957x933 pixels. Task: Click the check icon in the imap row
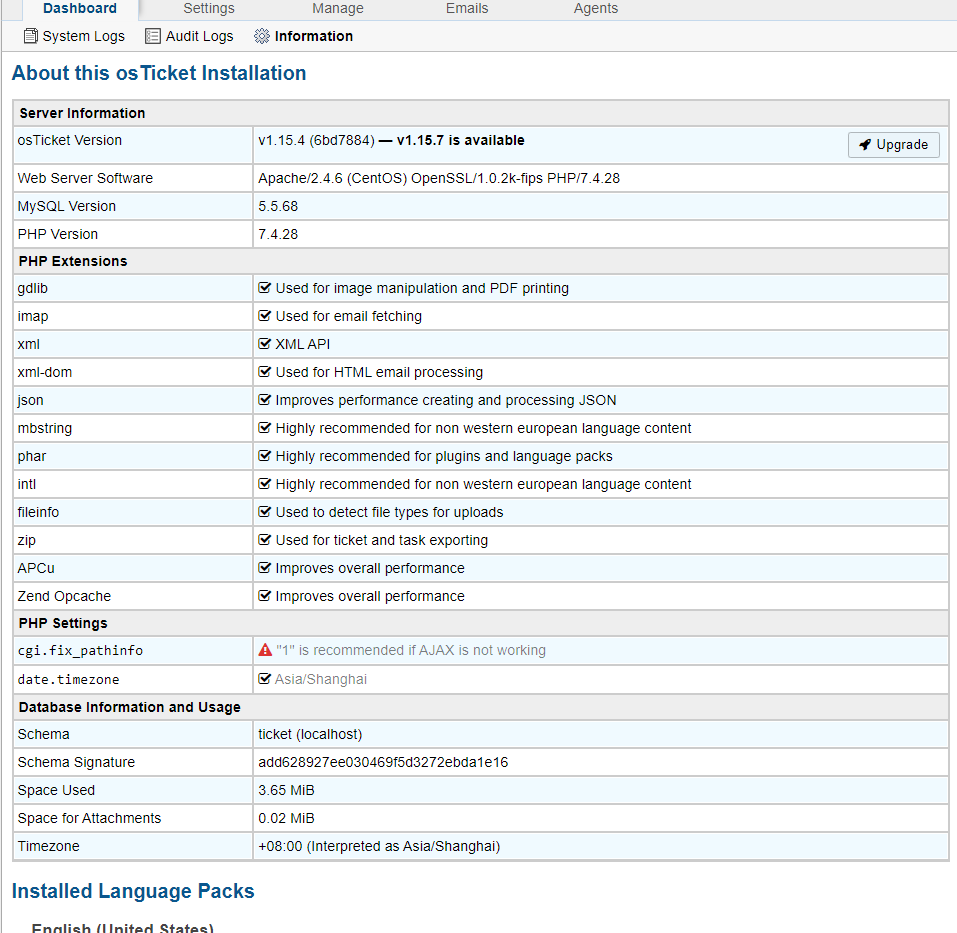tap(264, 316)
